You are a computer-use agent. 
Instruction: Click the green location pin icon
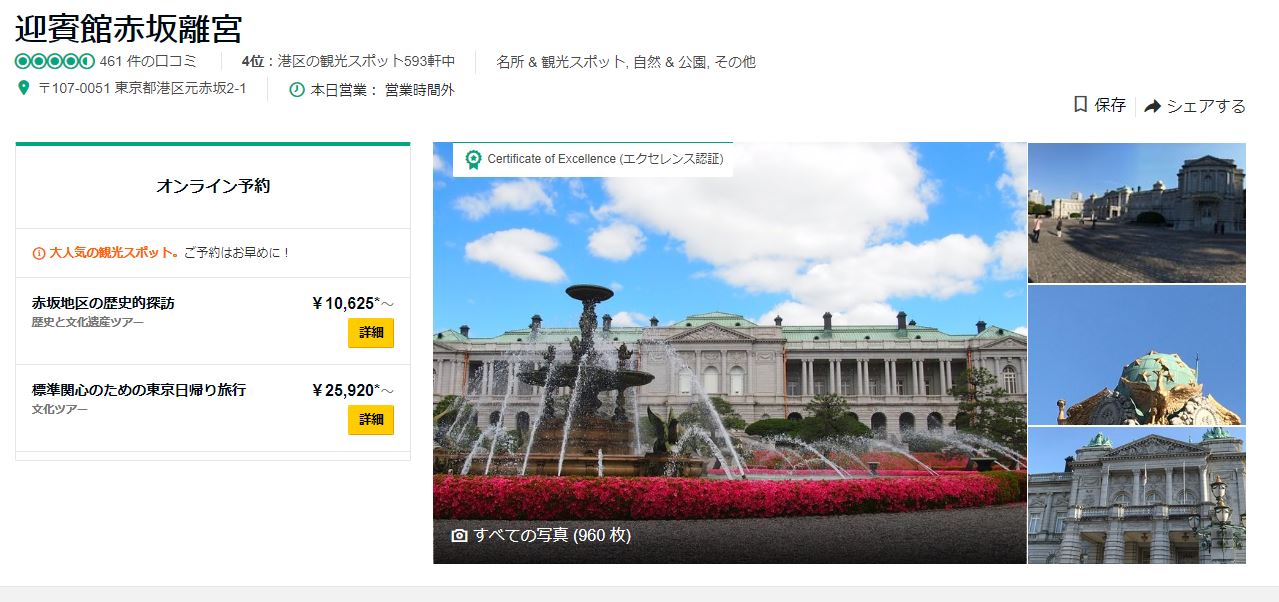tap(24, 88)
